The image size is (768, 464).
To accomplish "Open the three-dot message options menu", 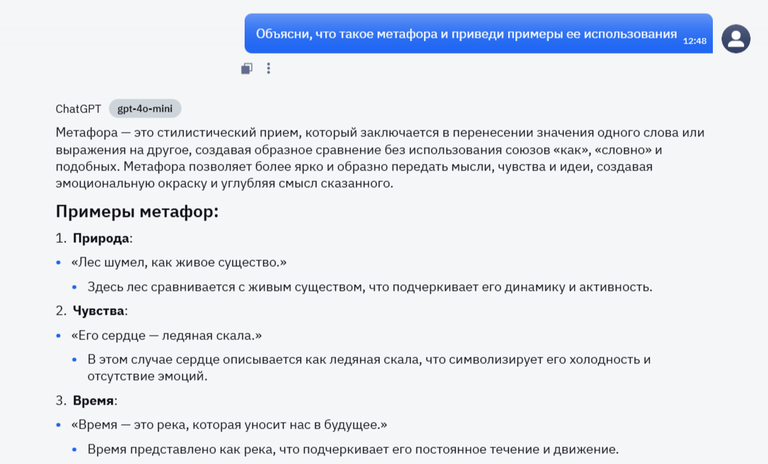I will [x=268, y=68].
